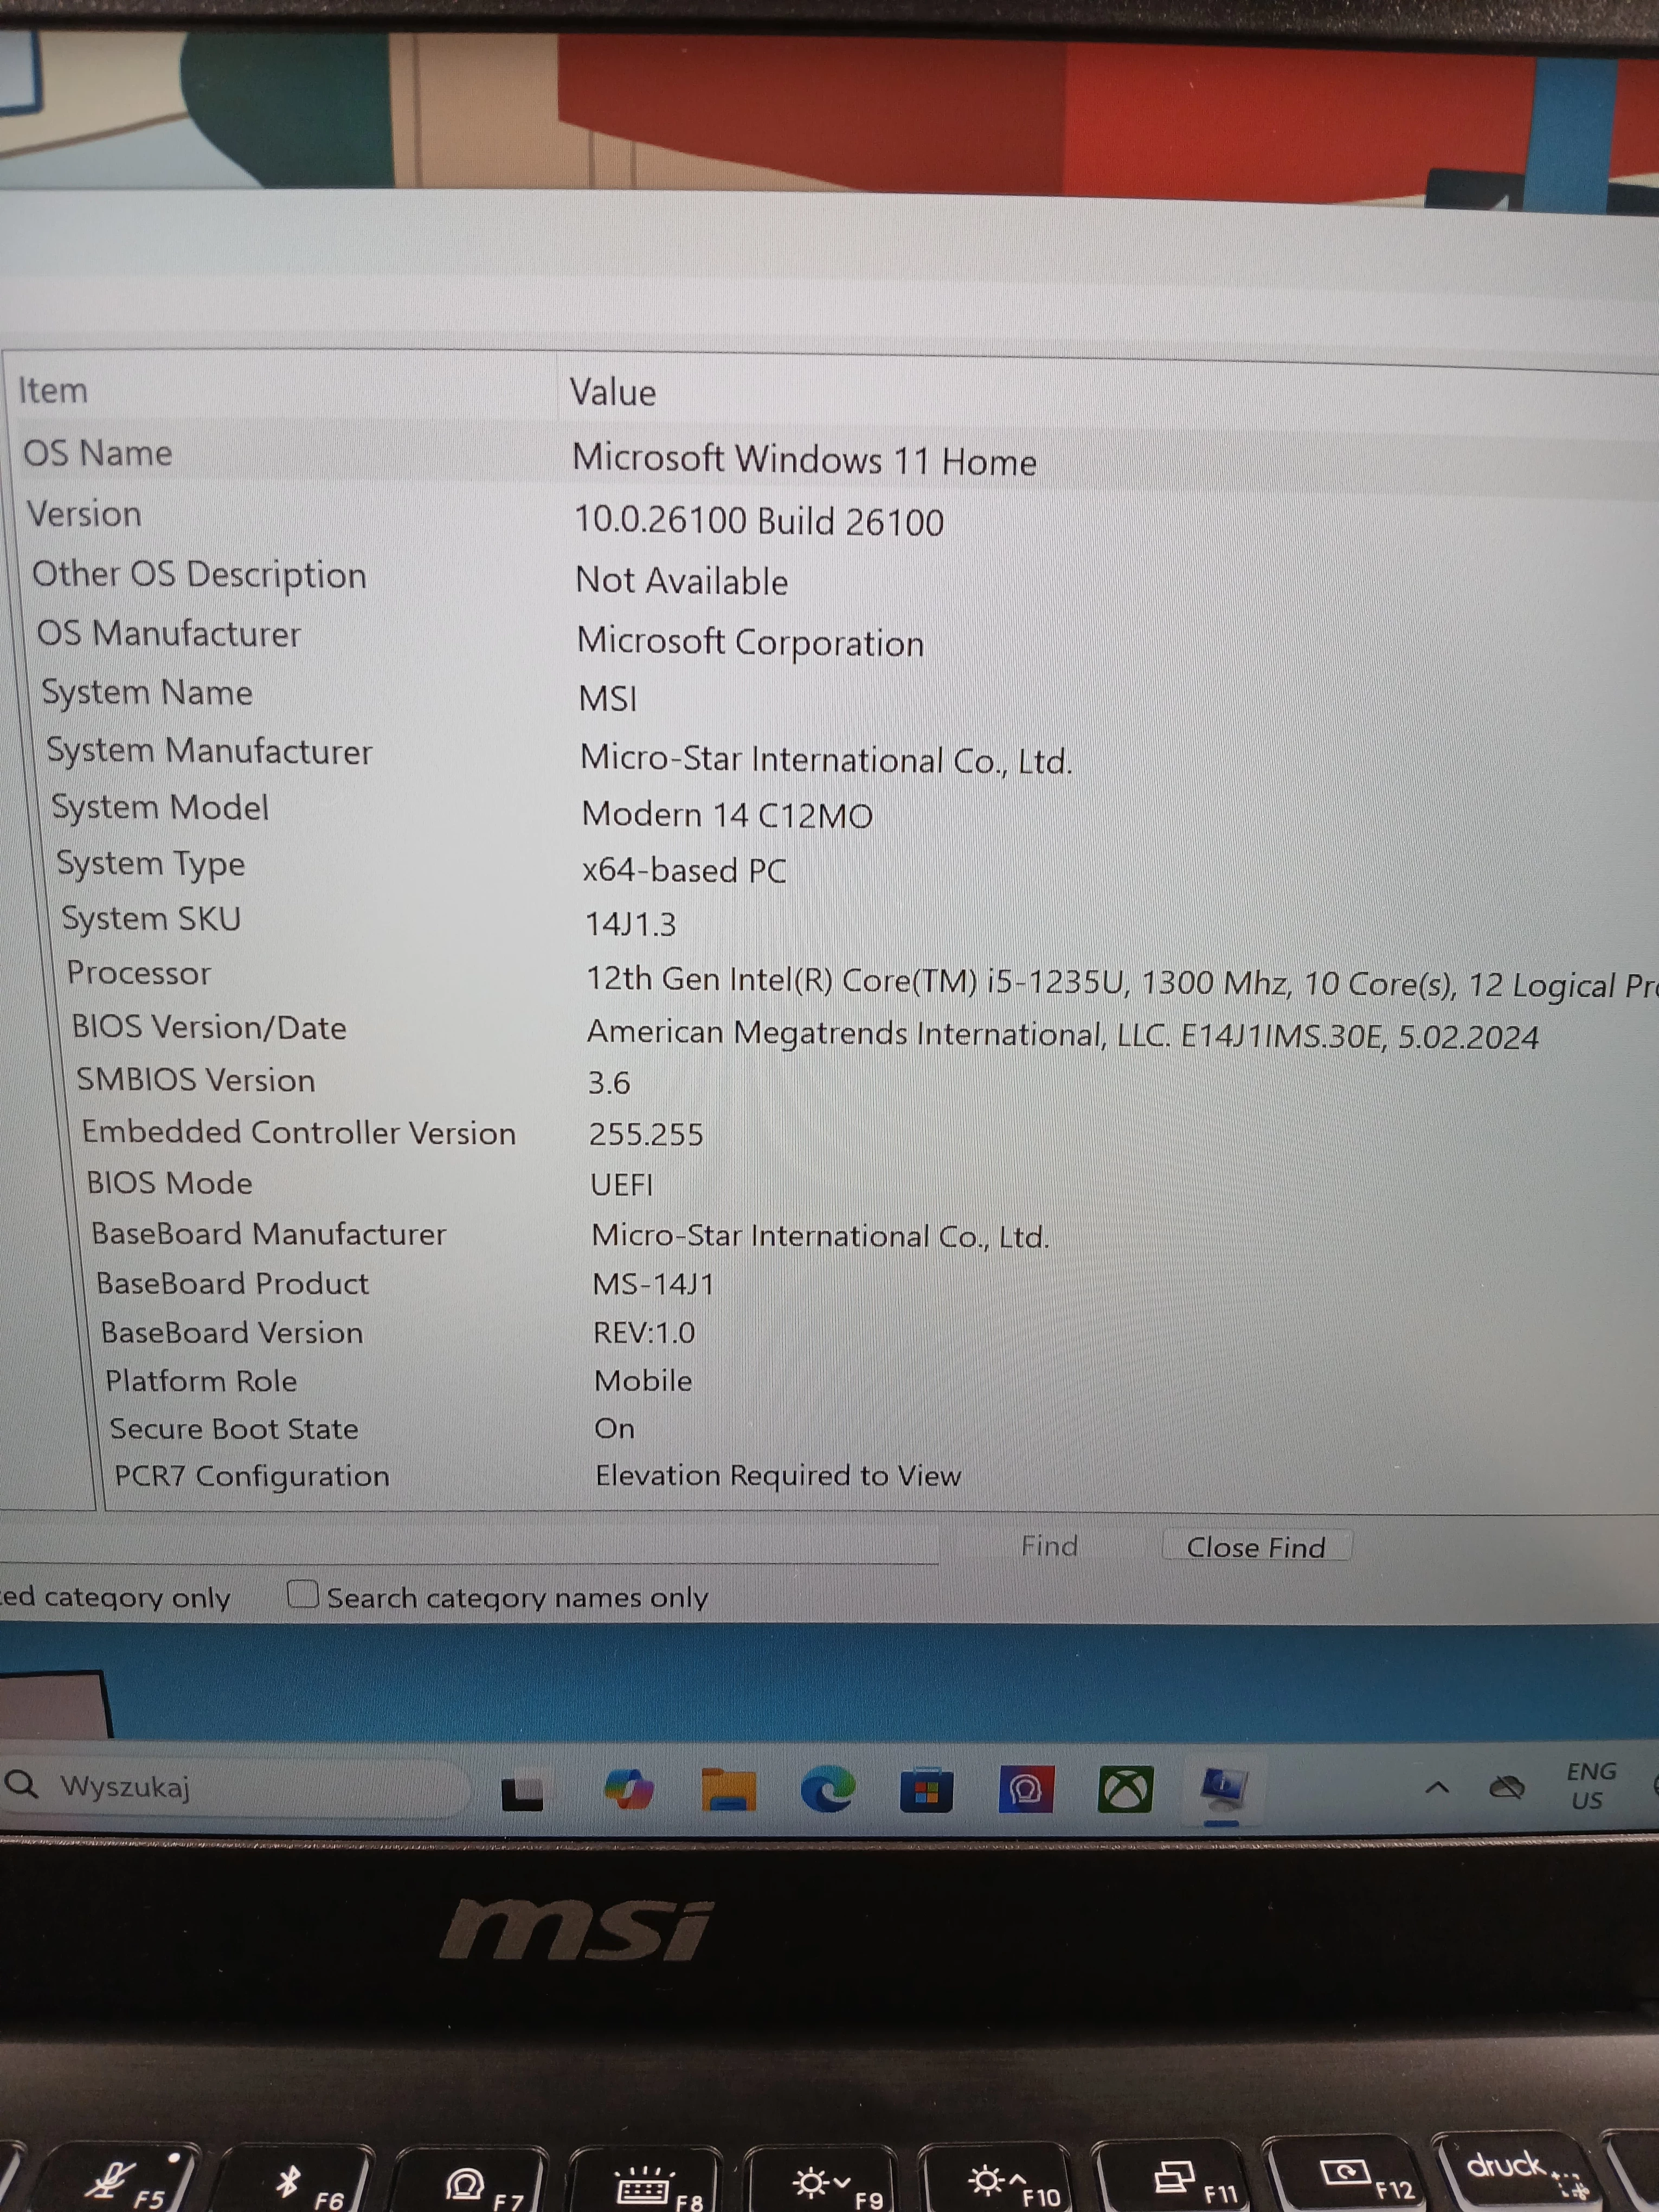Click the Find button
The height and width of the screenshot is (2212, 1659).
(x=1049, y=1546)
